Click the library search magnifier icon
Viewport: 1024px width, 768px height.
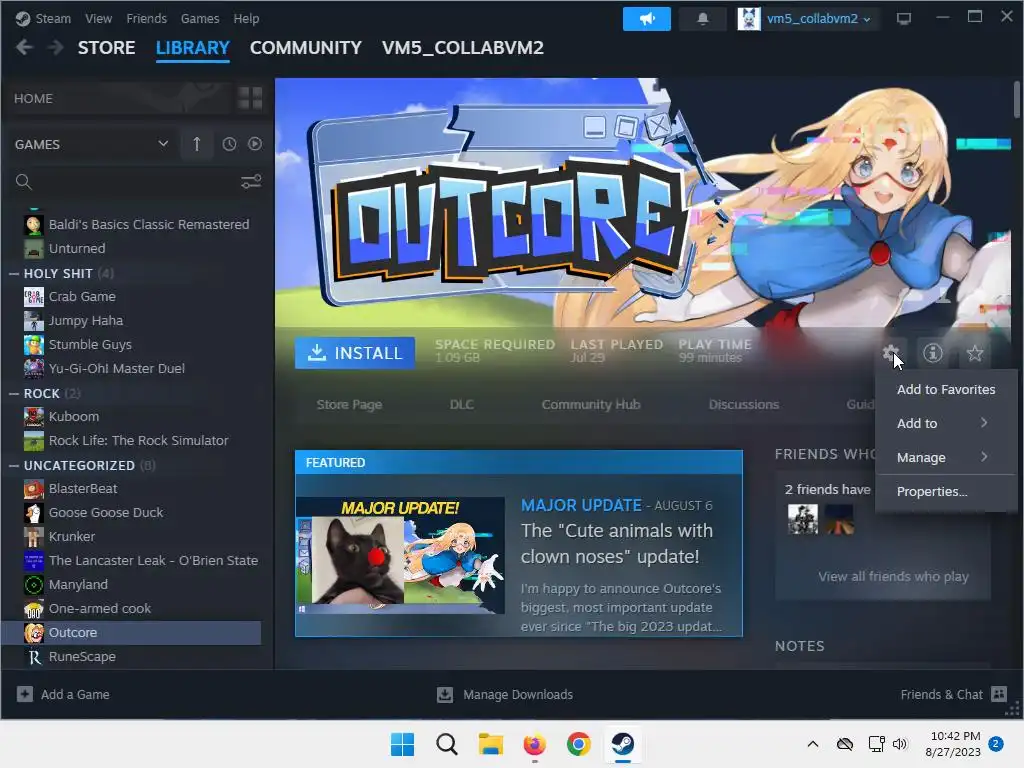point(24,182)
